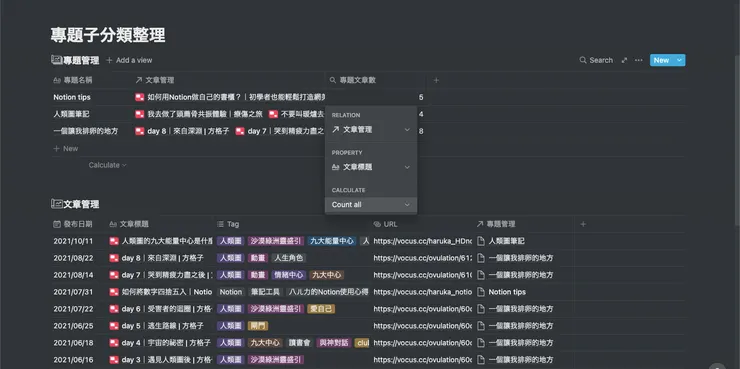Viewport: 740px width, 369px height.
Task: Click Add a view
Action: pos(129,60)
